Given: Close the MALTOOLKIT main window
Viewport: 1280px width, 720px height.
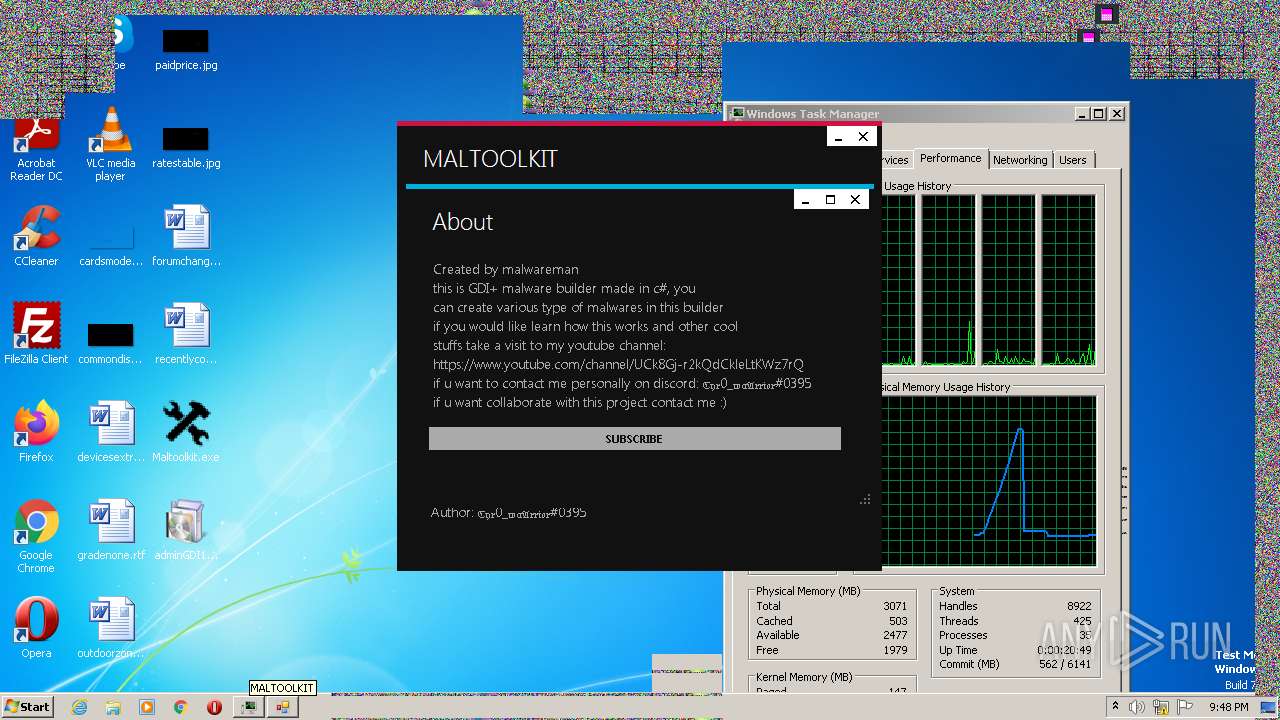Looking at the screenshot, I should [863, 137].
